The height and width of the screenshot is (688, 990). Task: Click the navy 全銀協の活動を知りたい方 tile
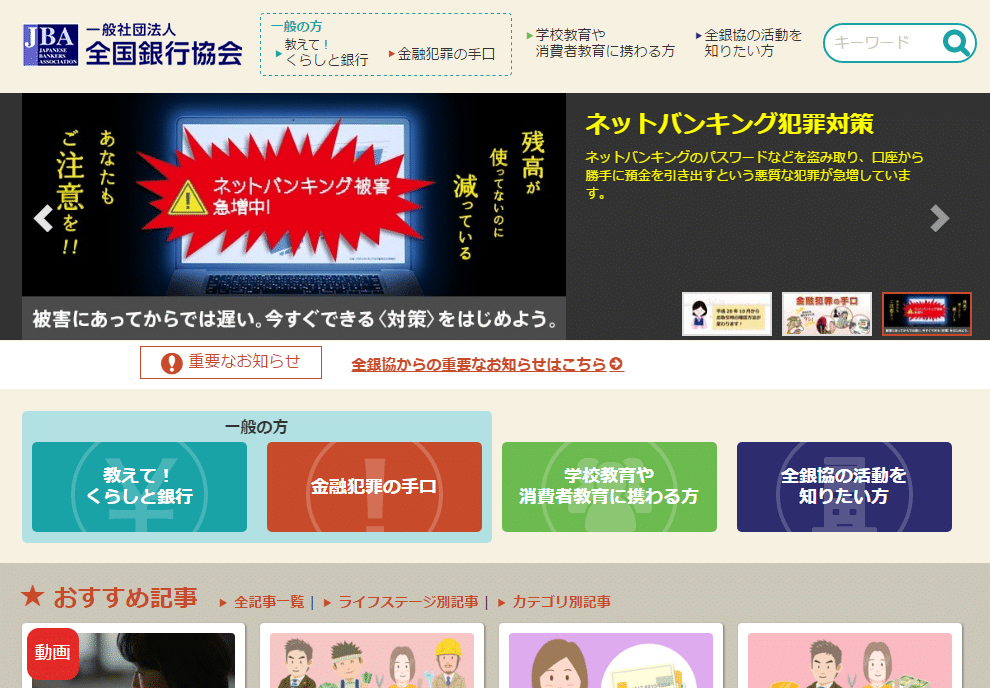844,487
